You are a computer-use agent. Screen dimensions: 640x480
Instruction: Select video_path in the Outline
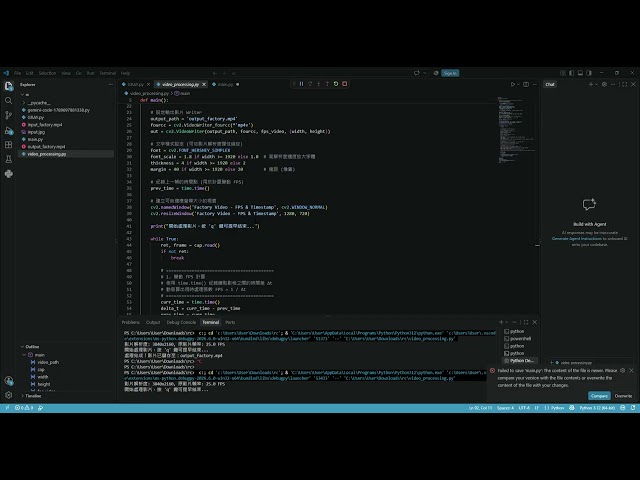coord(48,362)
